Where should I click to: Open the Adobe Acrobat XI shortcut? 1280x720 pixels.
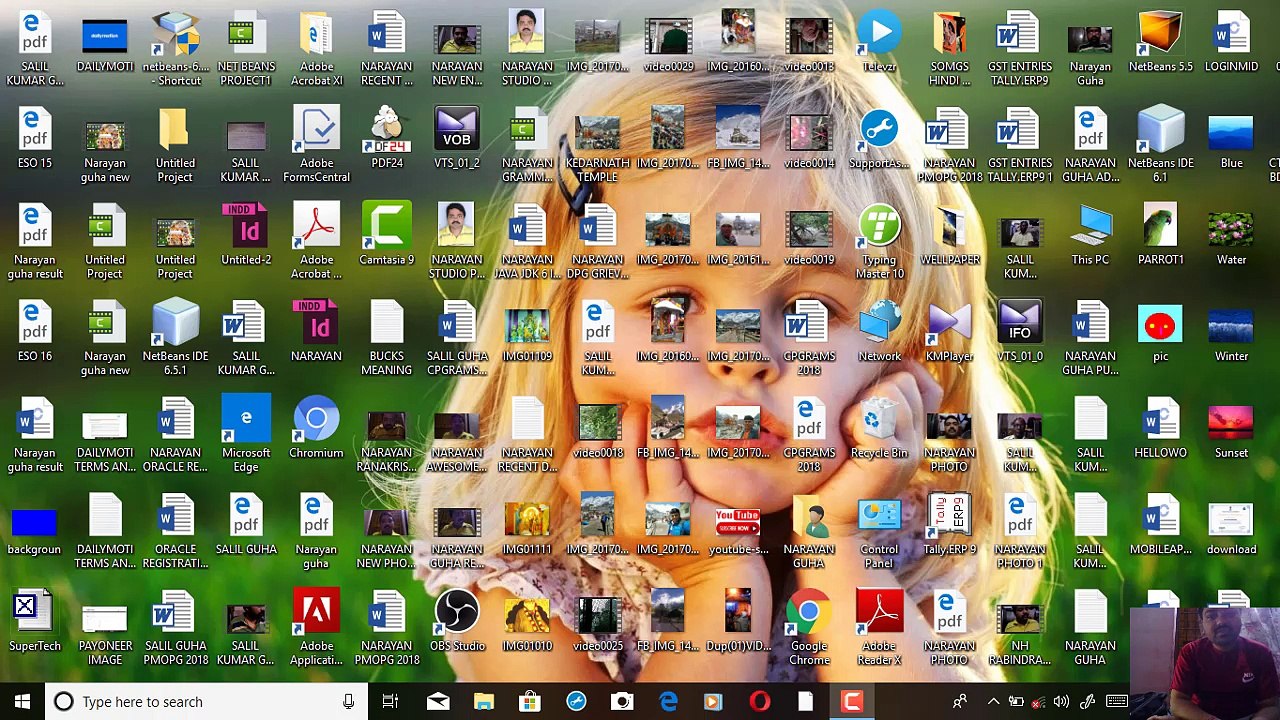coord(316,47)
